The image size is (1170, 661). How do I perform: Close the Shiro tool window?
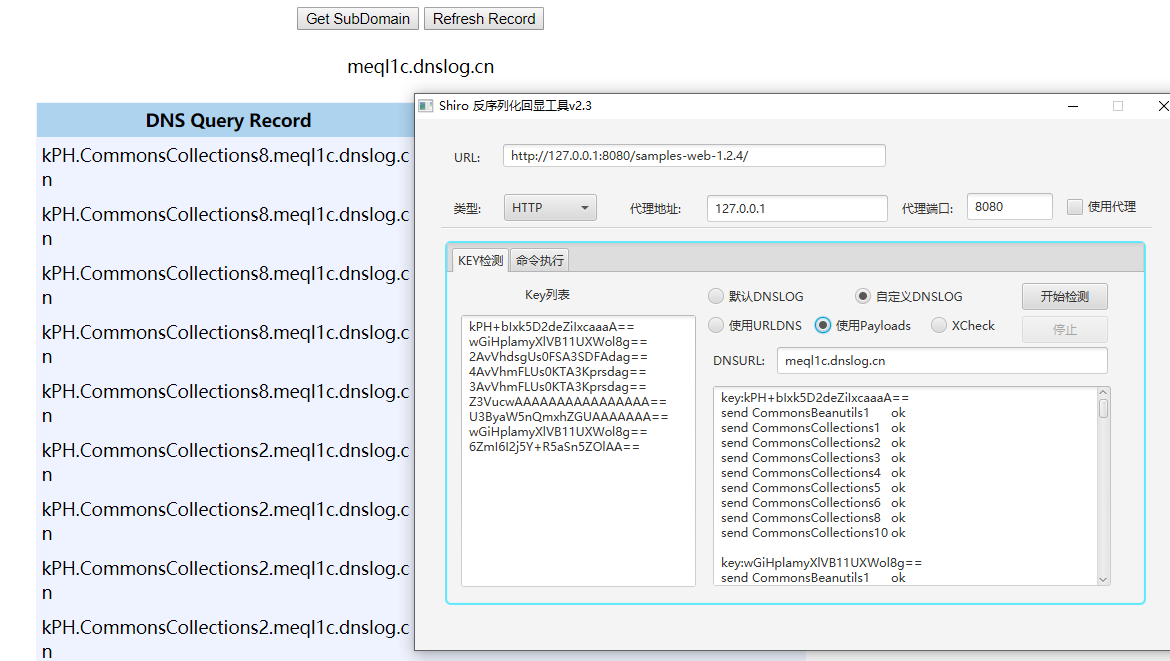pyautogui.click(x=1162, y=106)
